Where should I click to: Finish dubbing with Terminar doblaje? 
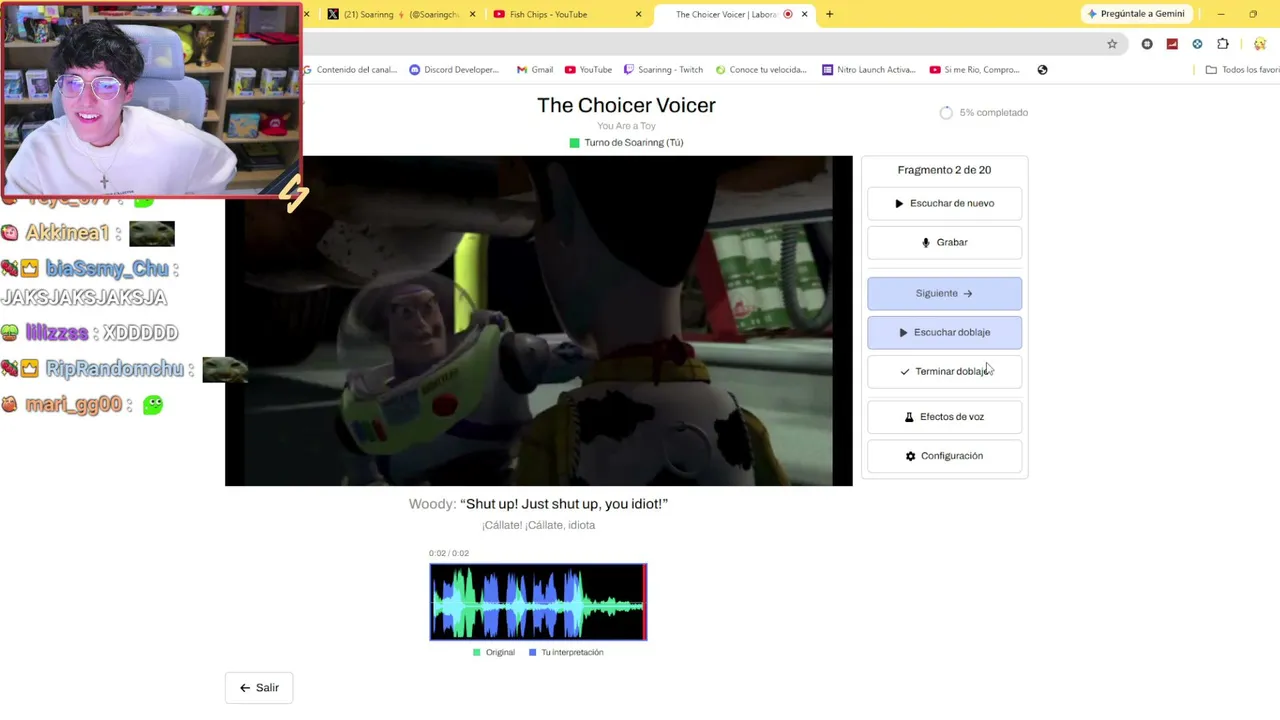(x=944, y=371)
